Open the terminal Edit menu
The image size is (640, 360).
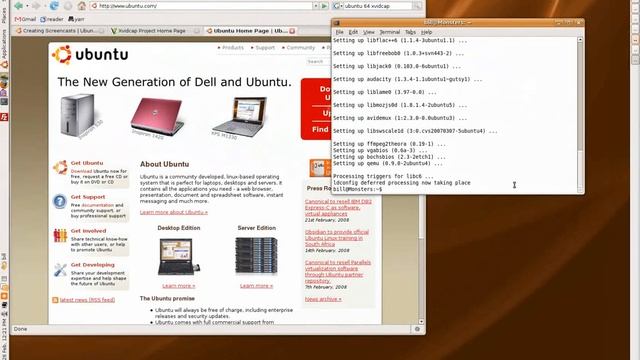[x=353, y=32]
